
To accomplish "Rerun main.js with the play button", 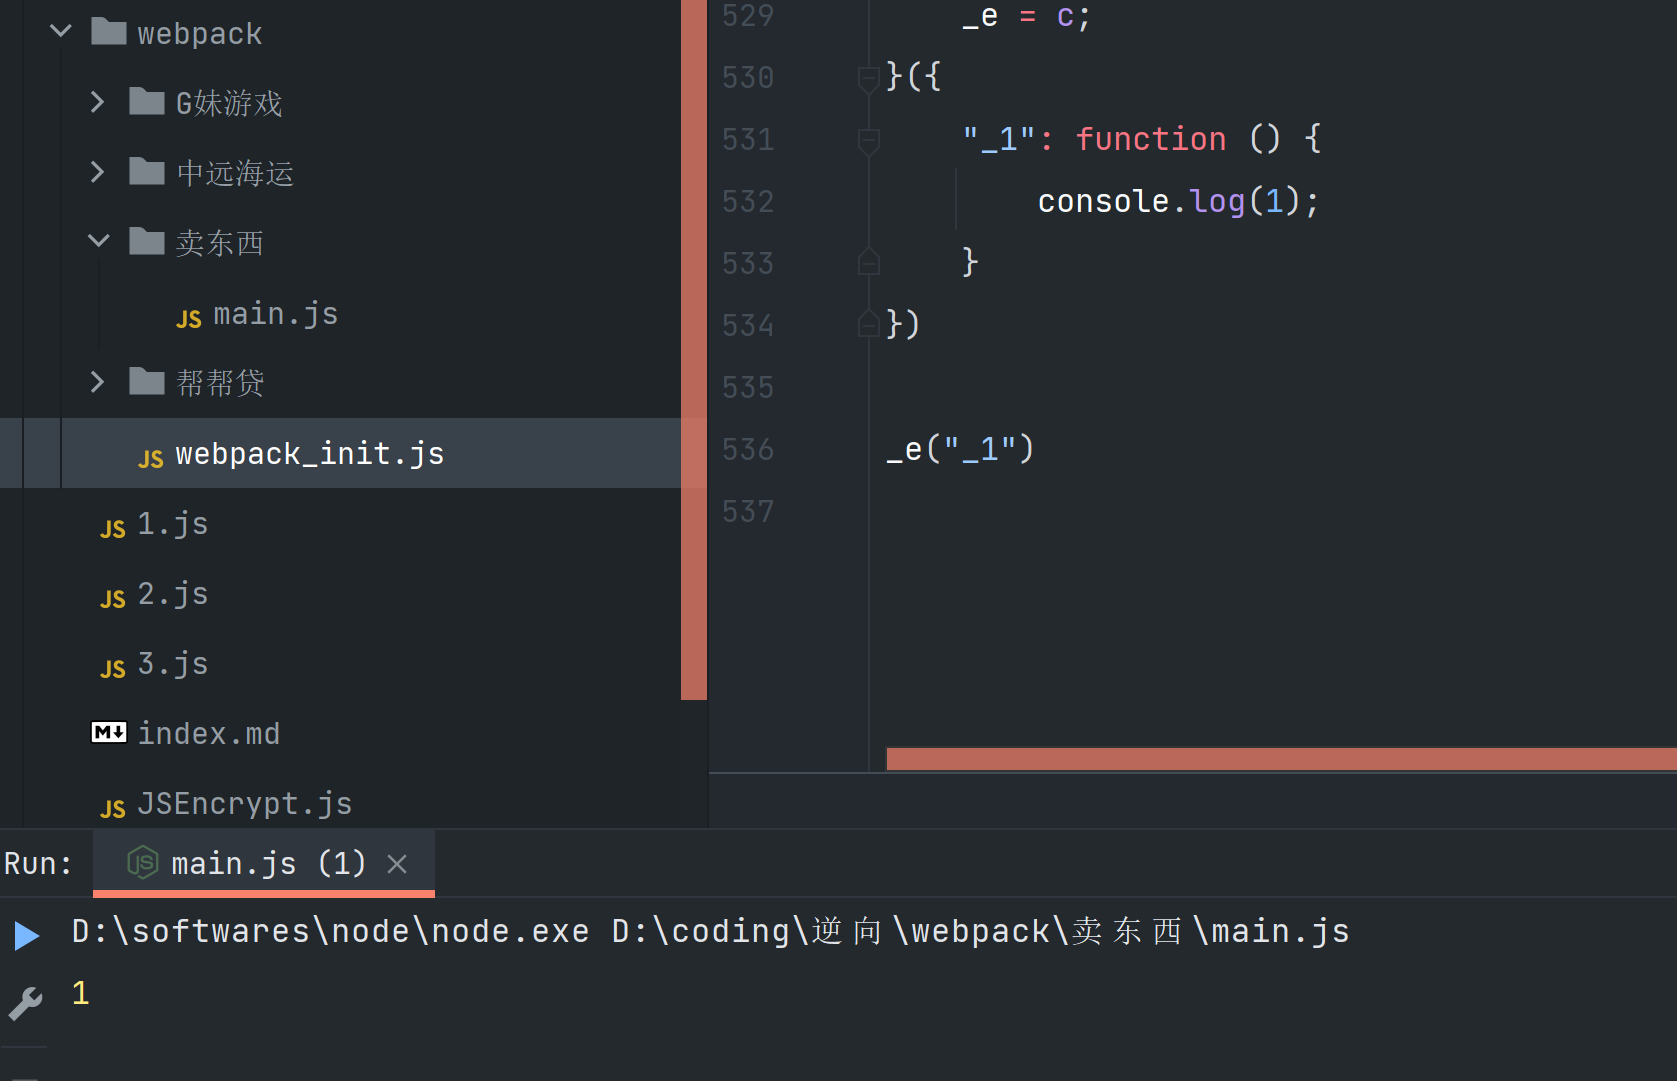I will click(27, 935).
